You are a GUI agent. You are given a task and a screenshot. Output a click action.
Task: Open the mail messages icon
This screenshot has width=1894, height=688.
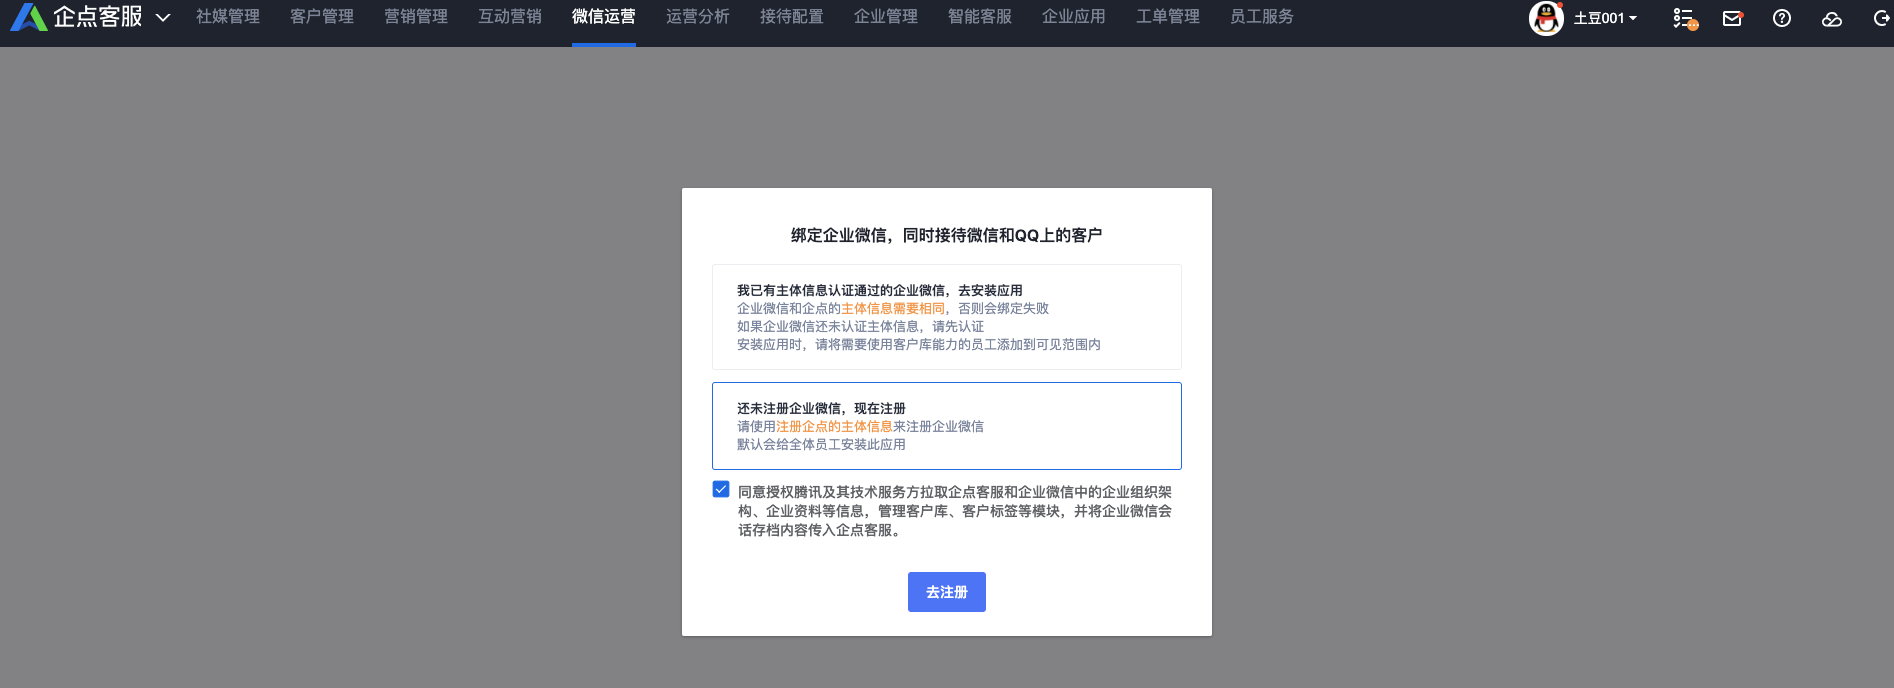tap(1733, 18)
